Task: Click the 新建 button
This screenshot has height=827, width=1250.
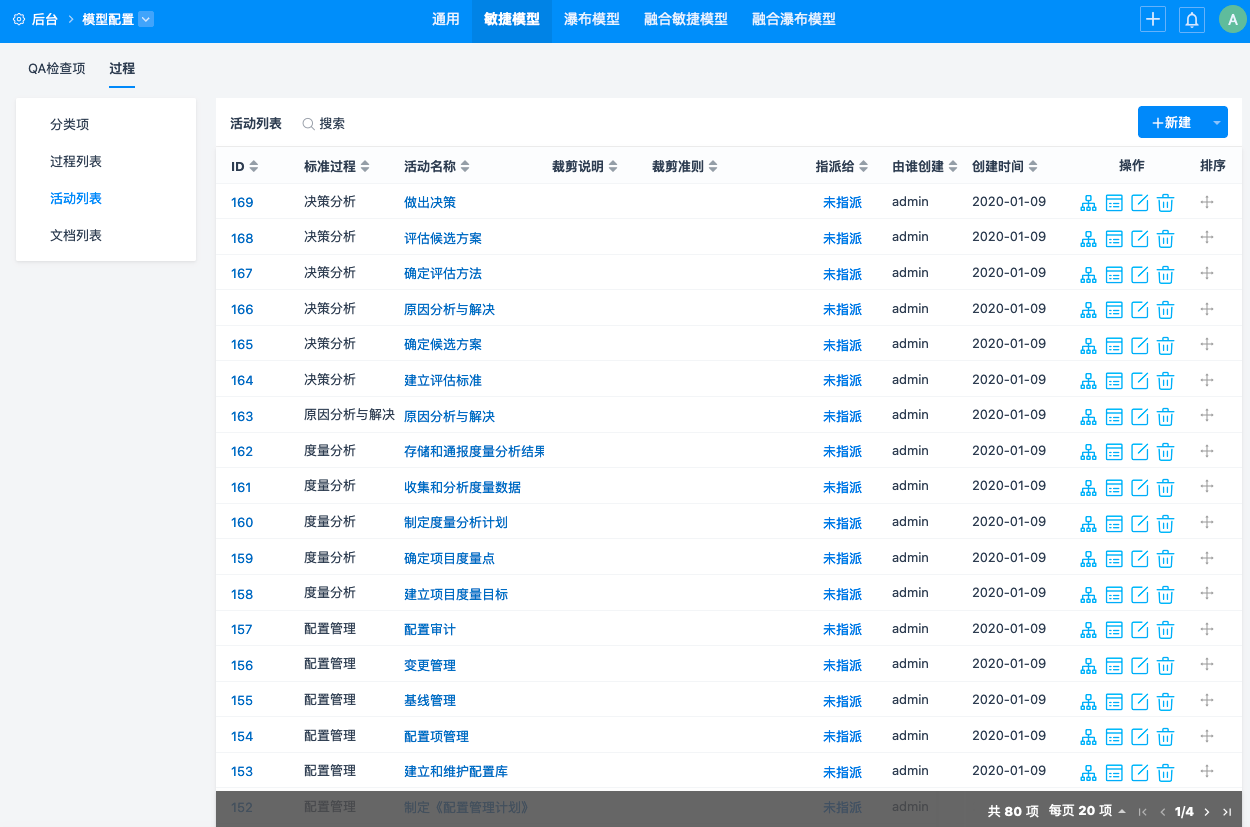Action: (1172, 123)
